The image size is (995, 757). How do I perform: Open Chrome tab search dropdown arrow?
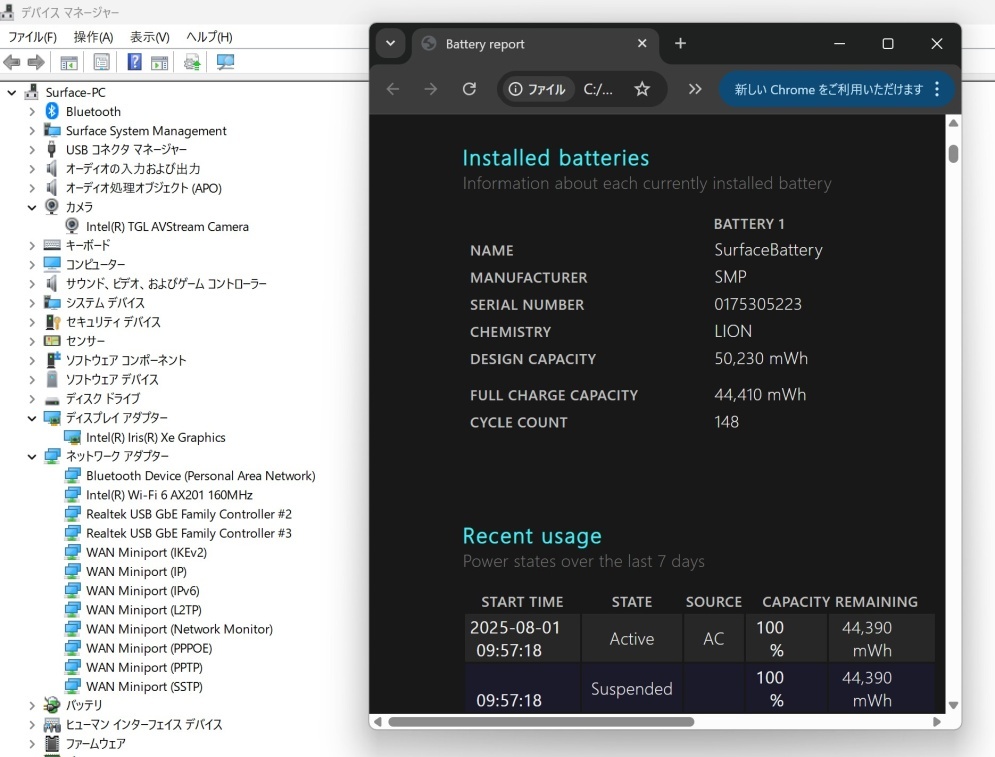tap(390, 44)
